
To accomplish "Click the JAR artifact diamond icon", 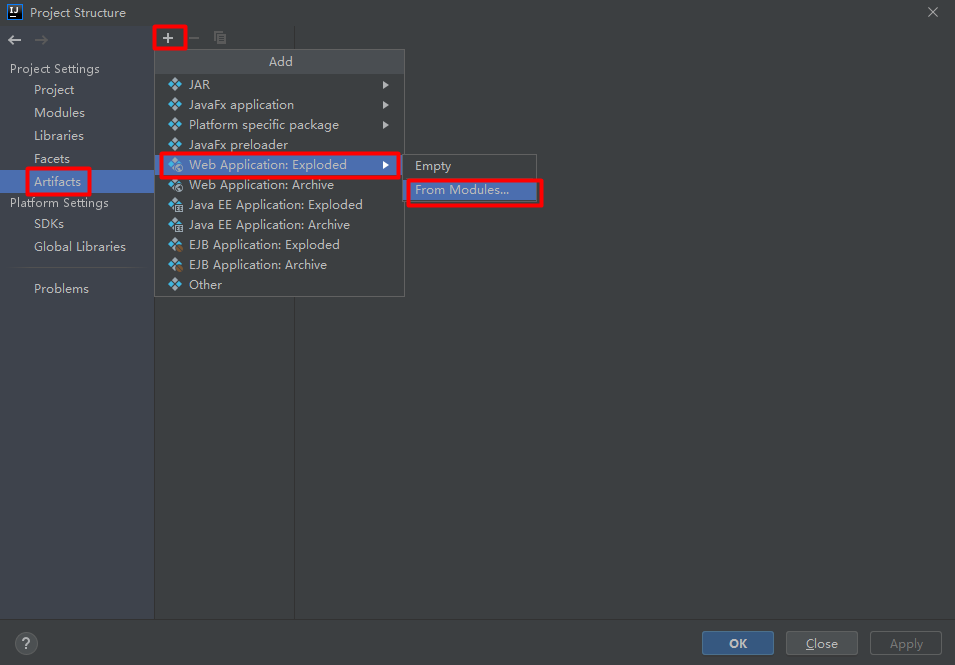I will coord(175,84).
